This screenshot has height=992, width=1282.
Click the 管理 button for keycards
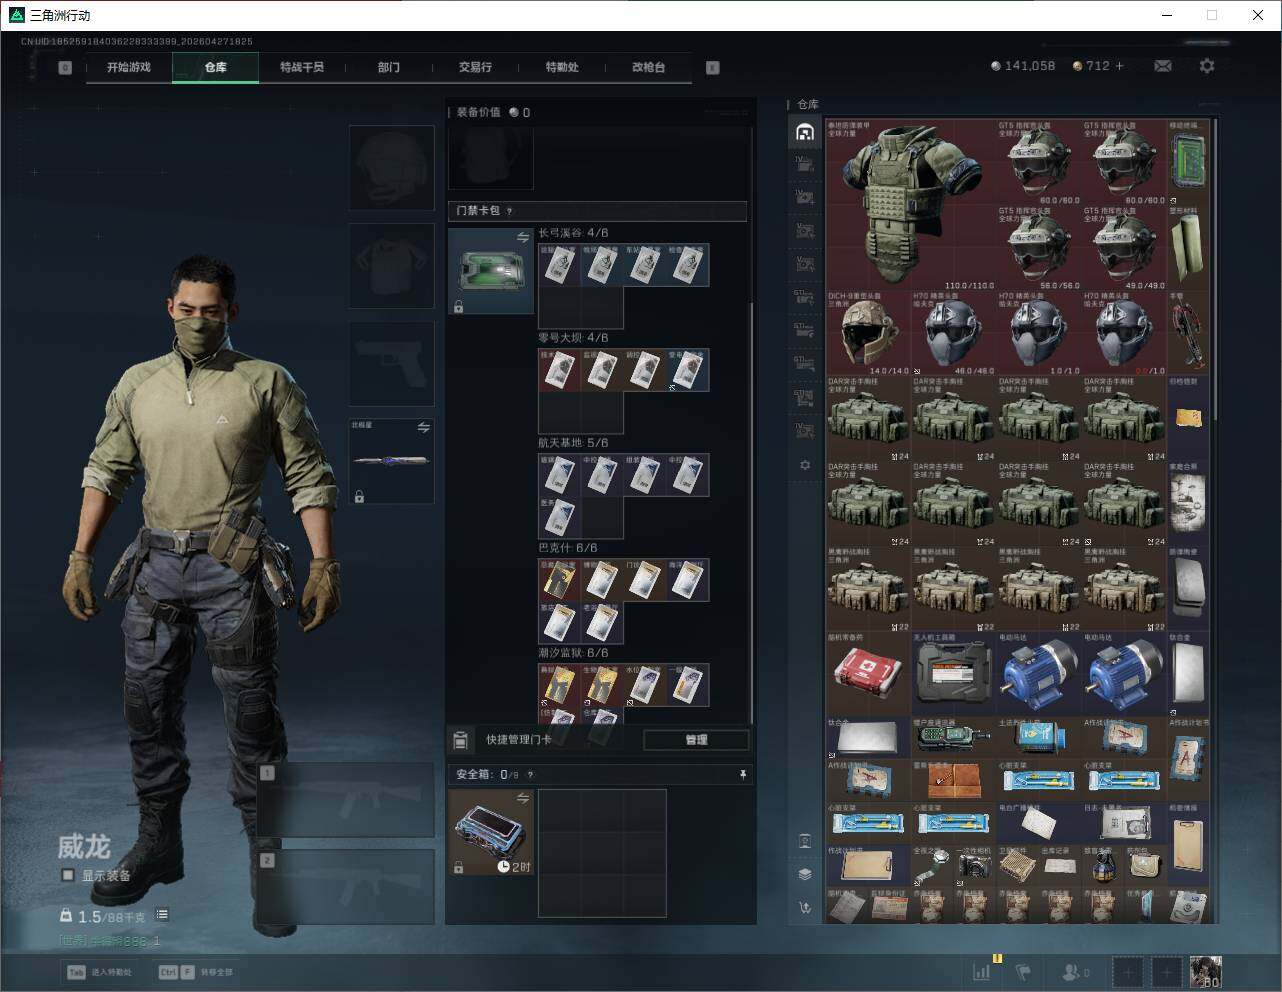(x=696, y=740)
